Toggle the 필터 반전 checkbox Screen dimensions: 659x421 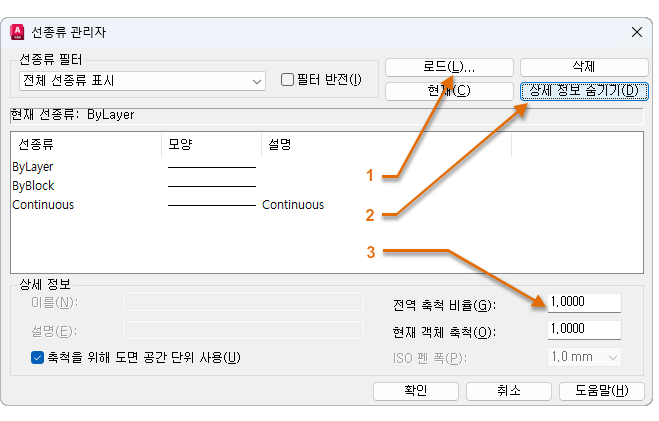(x=288, y=80)
